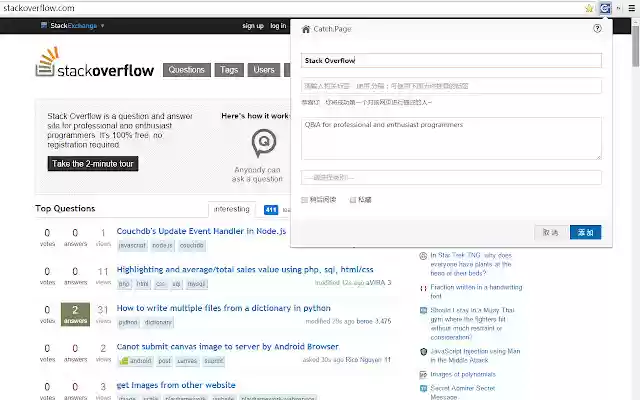This screenshot has width=640, height=400.
Task: Open the help question-mark icon in popup
Action: (x=597, y=28)
